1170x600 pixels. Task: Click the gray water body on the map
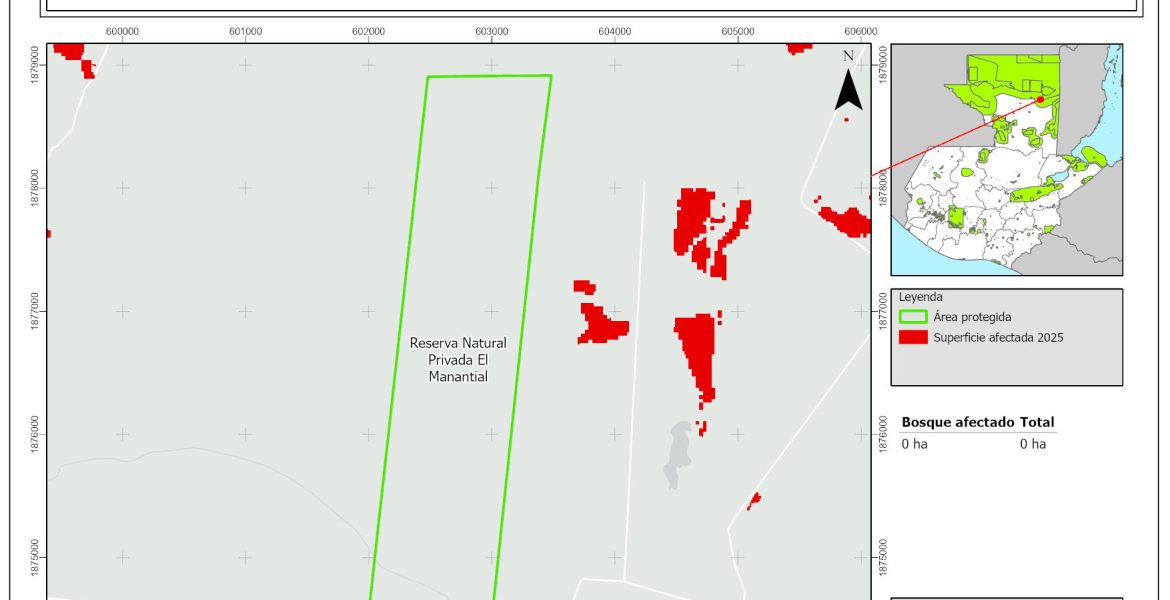(677, 454)
